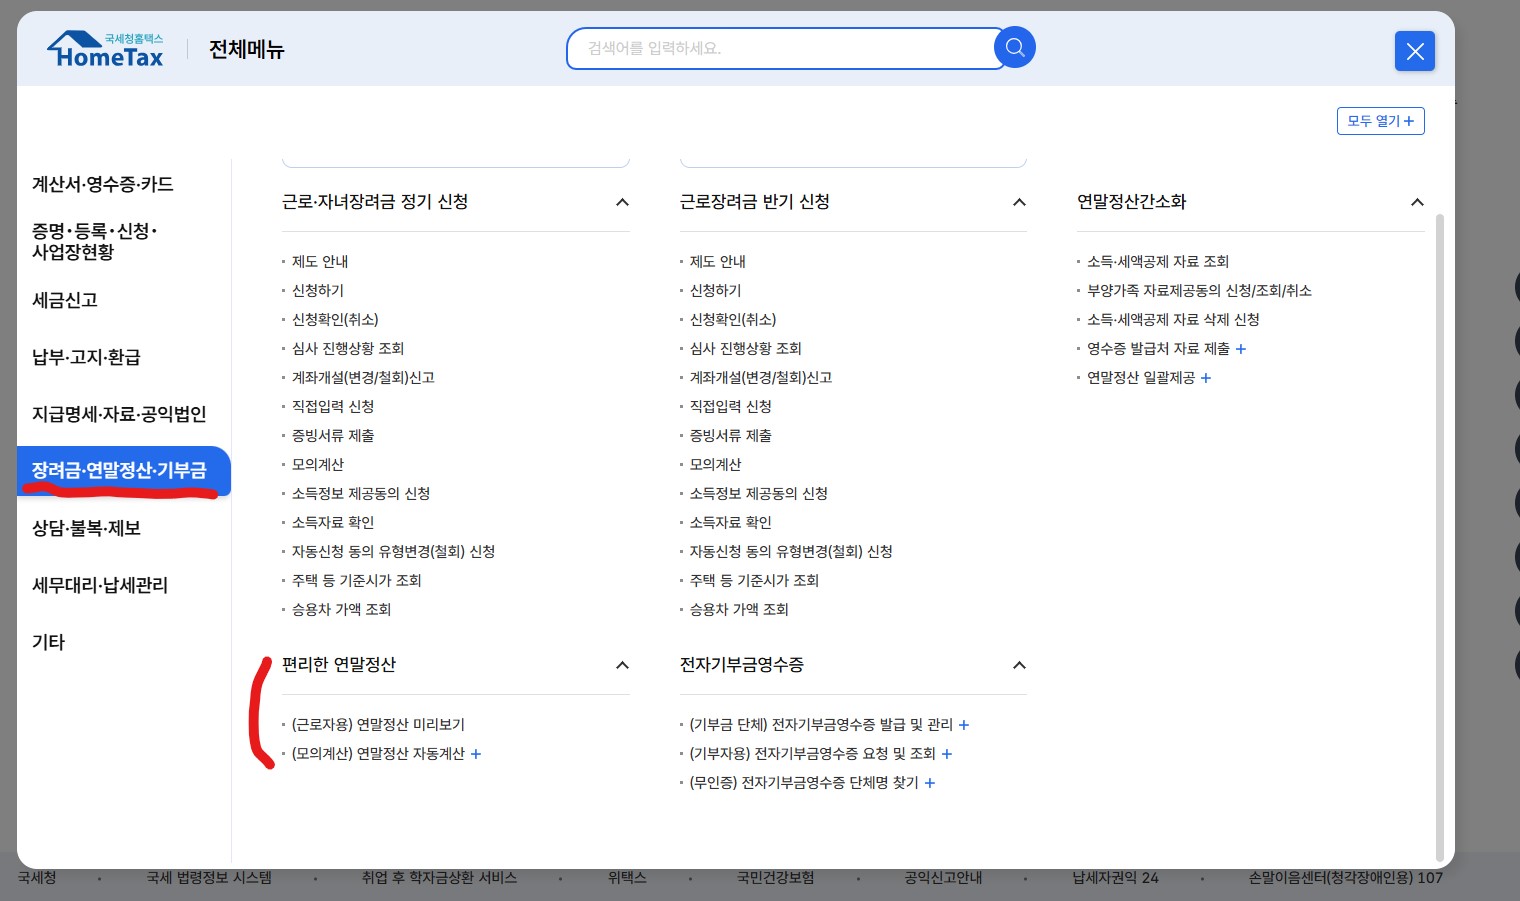Open (무인증) 전자기부금영수증 단체명 찾기 link
This screenshot has width=1520, height=901.
(x=804, y=783)
